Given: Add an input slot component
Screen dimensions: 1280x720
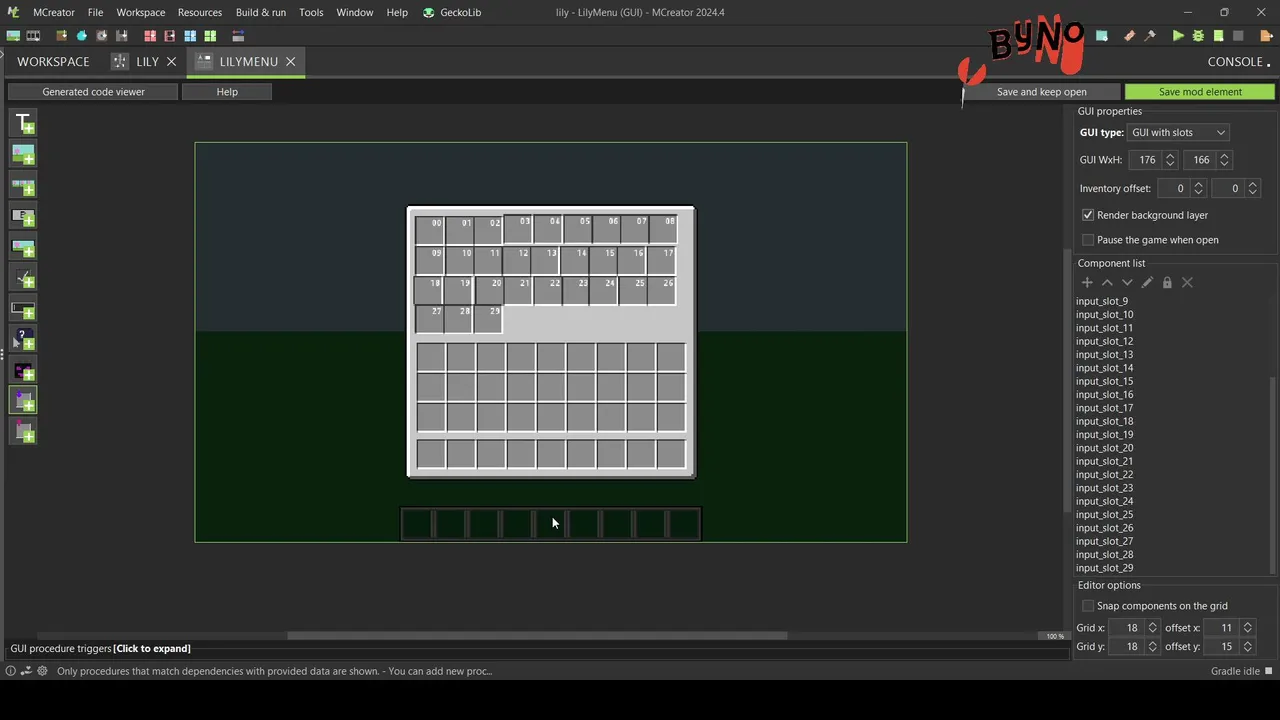Looking at the screenshot, I should (x=24, y=401).
